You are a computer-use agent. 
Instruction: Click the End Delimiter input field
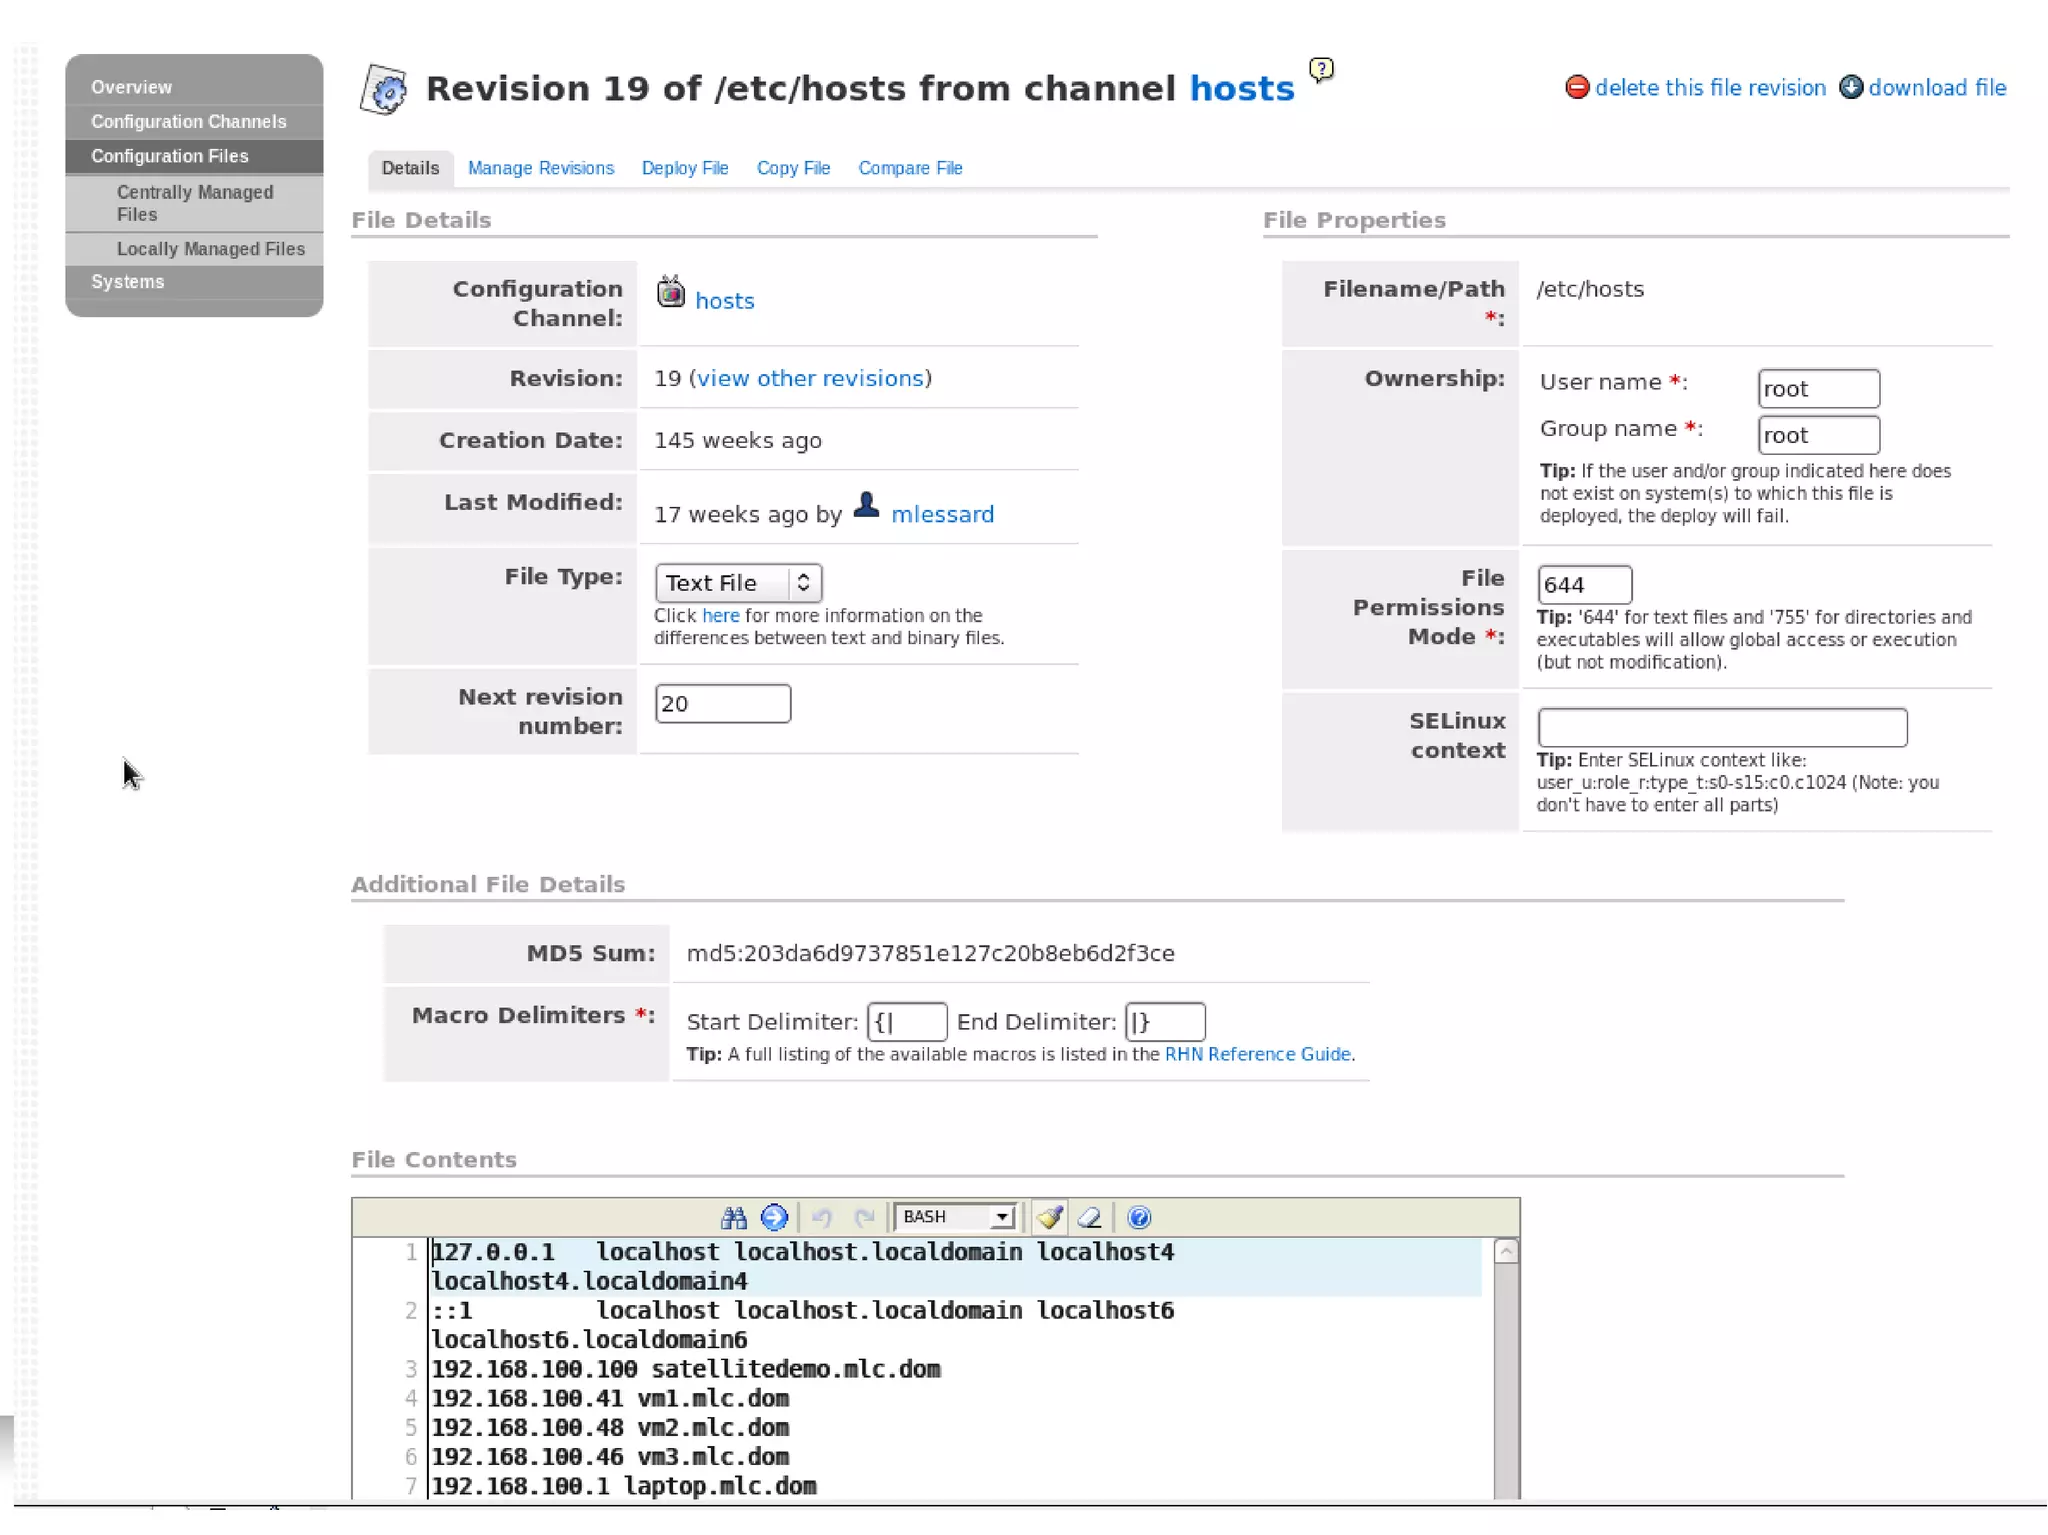[1164, 1022]
